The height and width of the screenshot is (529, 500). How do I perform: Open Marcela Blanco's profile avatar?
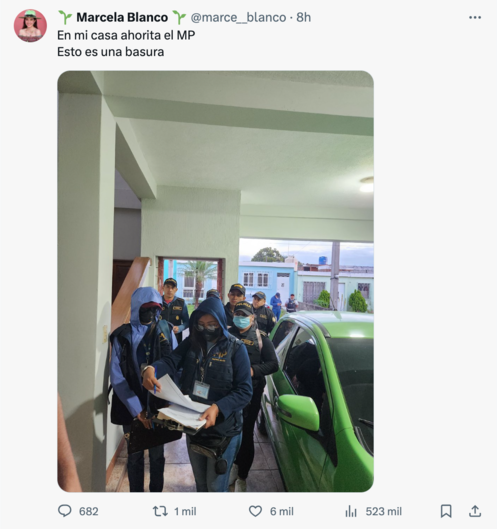(x=30, y=26)
